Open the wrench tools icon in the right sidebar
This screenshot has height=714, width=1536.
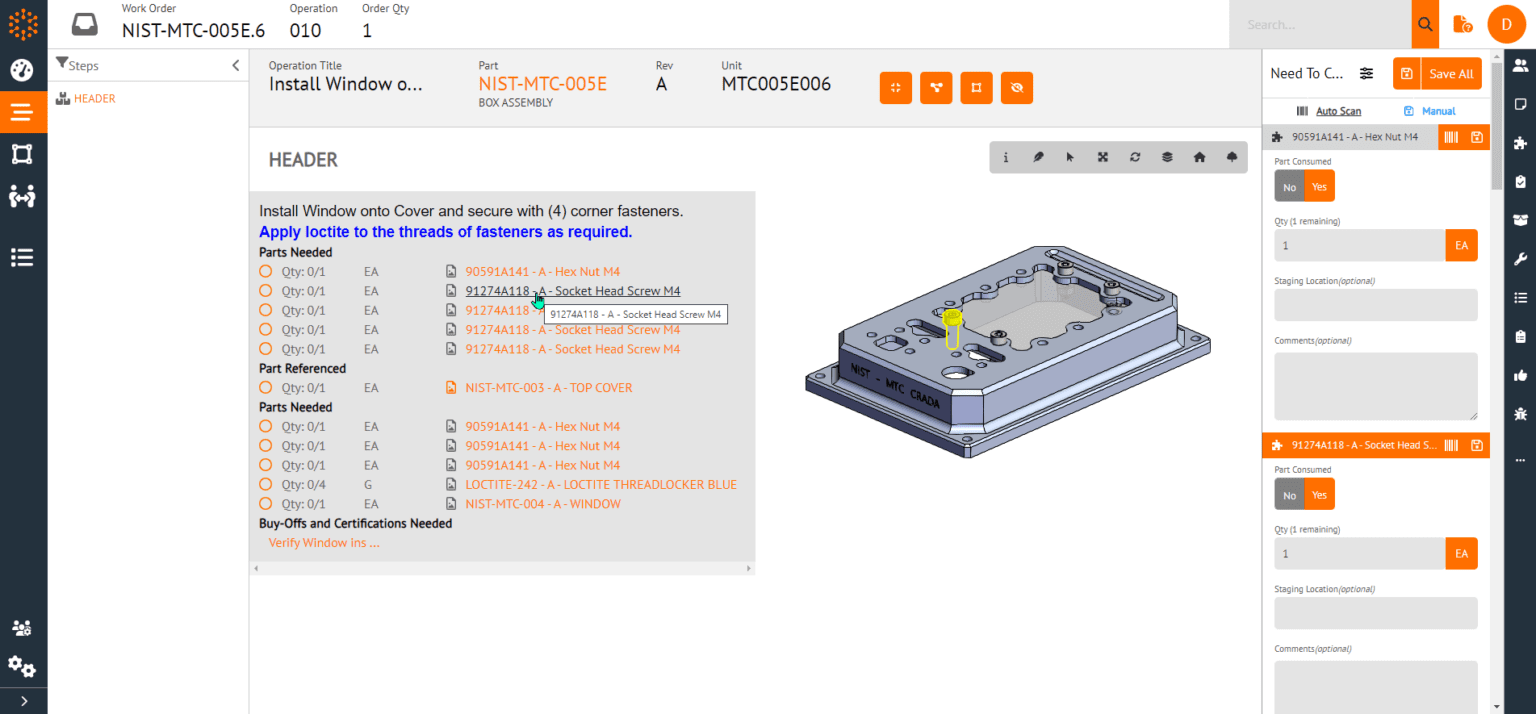(1520, 258)
